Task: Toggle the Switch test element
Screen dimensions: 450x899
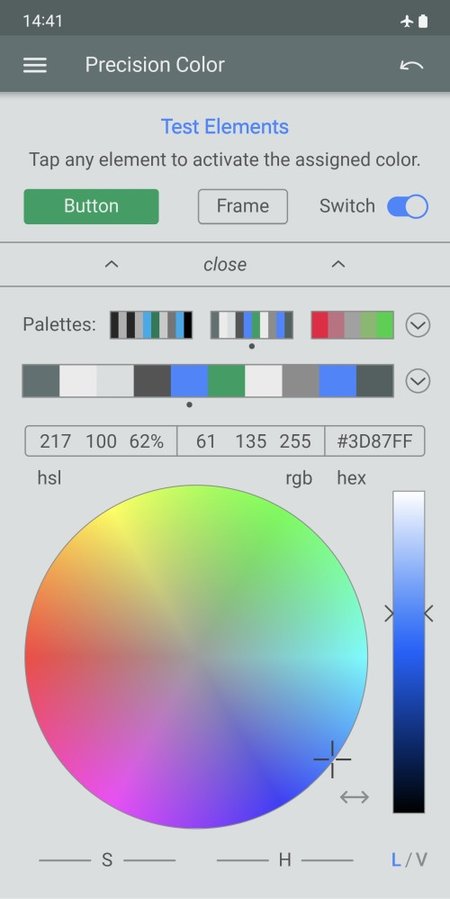Action: [408, 206]
